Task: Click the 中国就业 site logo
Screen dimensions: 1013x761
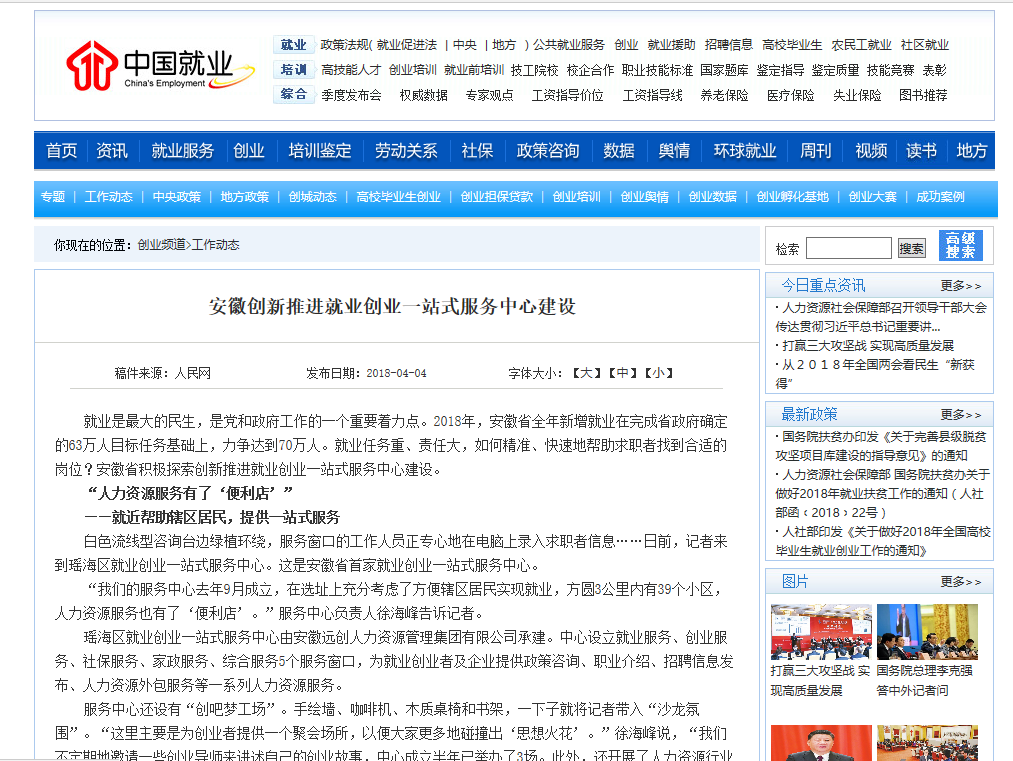Action: point(150,66)
